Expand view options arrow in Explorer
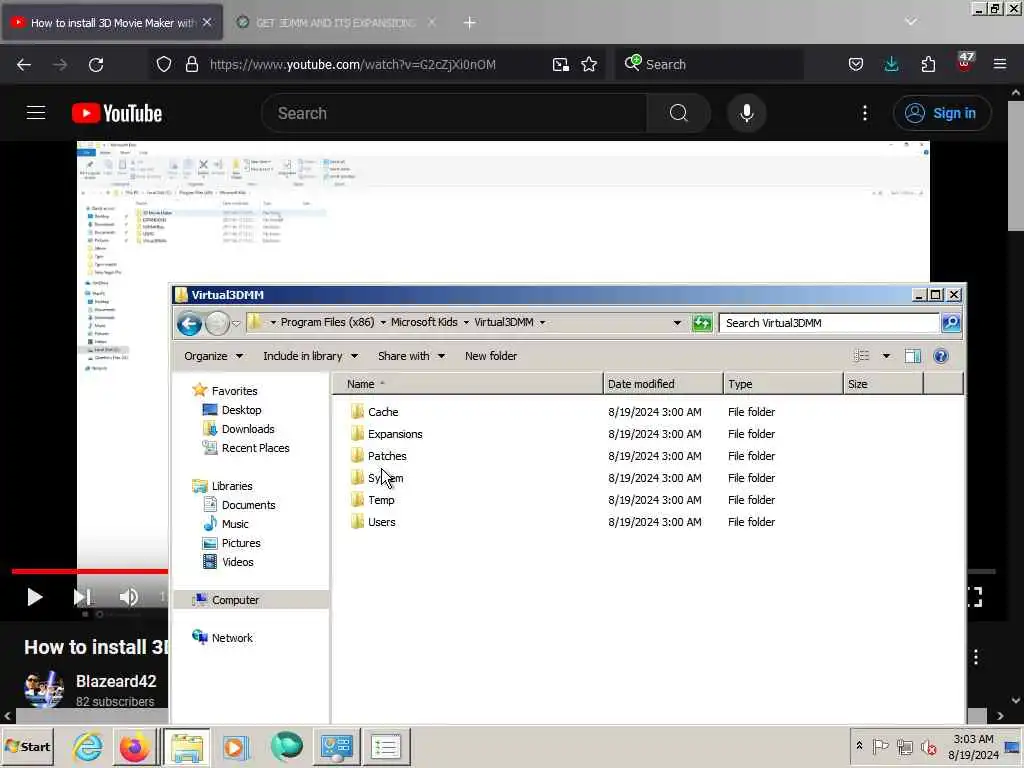 pos(886,356)
